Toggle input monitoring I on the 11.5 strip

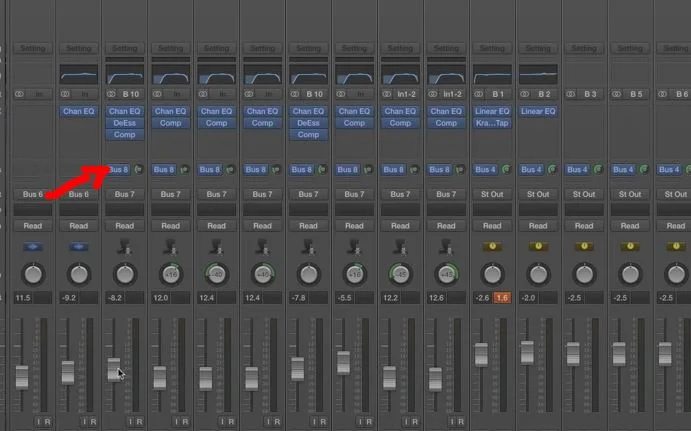point(38,422)
